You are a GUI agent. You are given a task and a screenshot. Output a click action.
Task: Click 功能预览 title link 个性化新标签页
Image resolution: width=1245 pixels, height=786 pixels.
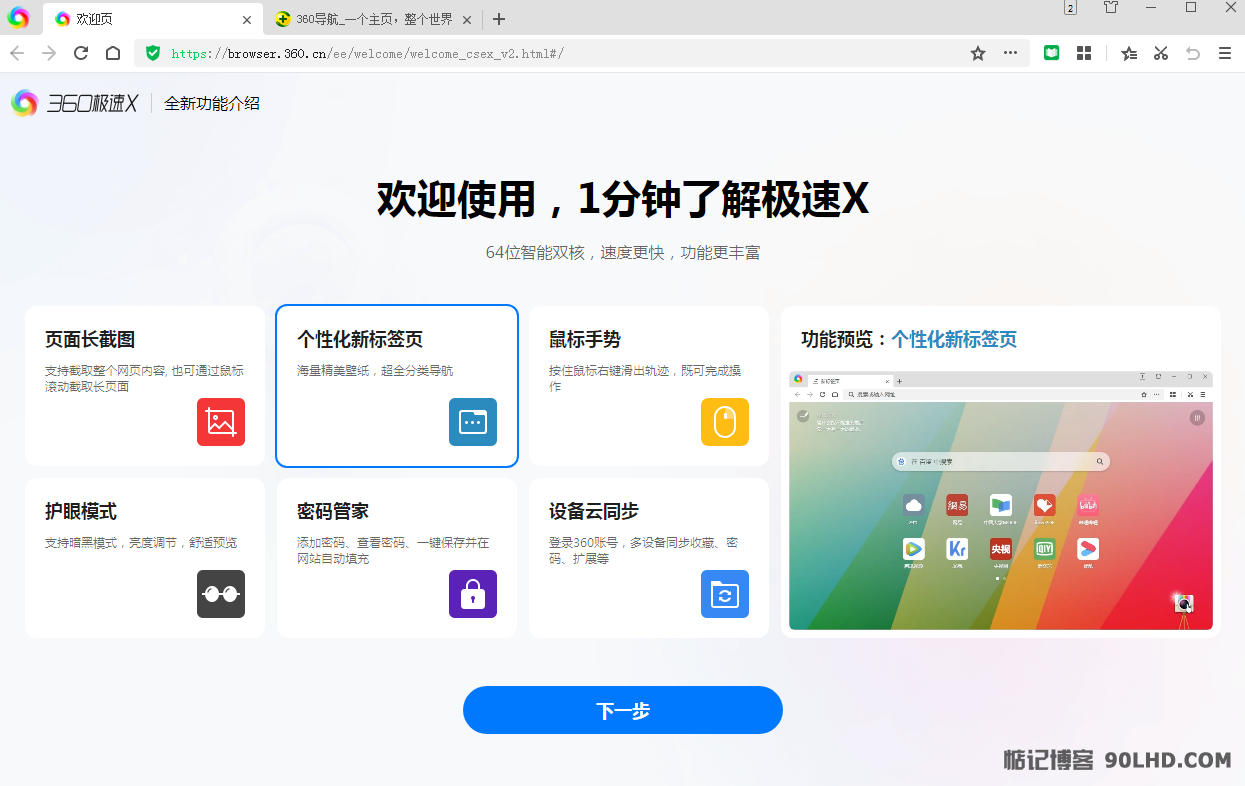(x=954, y=339)
